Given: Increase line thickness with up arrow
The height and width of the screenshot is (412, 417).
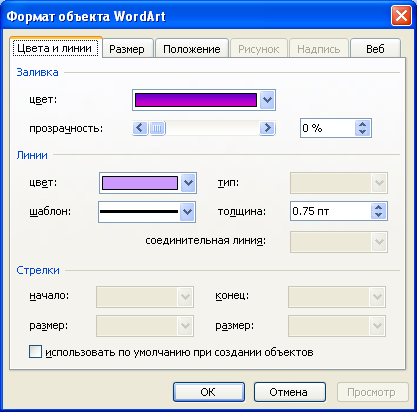Looking at the screenshot, I should pos(378,207).
